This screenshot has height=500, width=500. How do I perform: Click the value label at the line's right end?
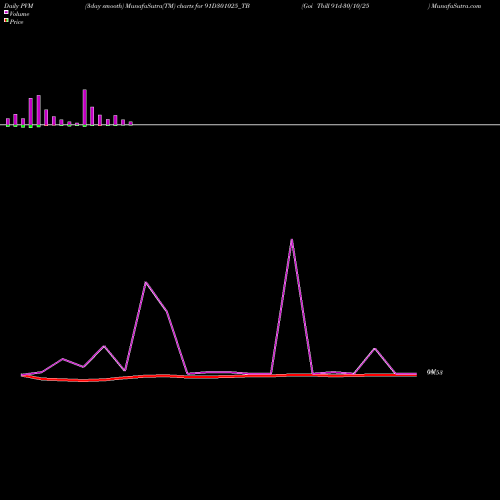435,373
